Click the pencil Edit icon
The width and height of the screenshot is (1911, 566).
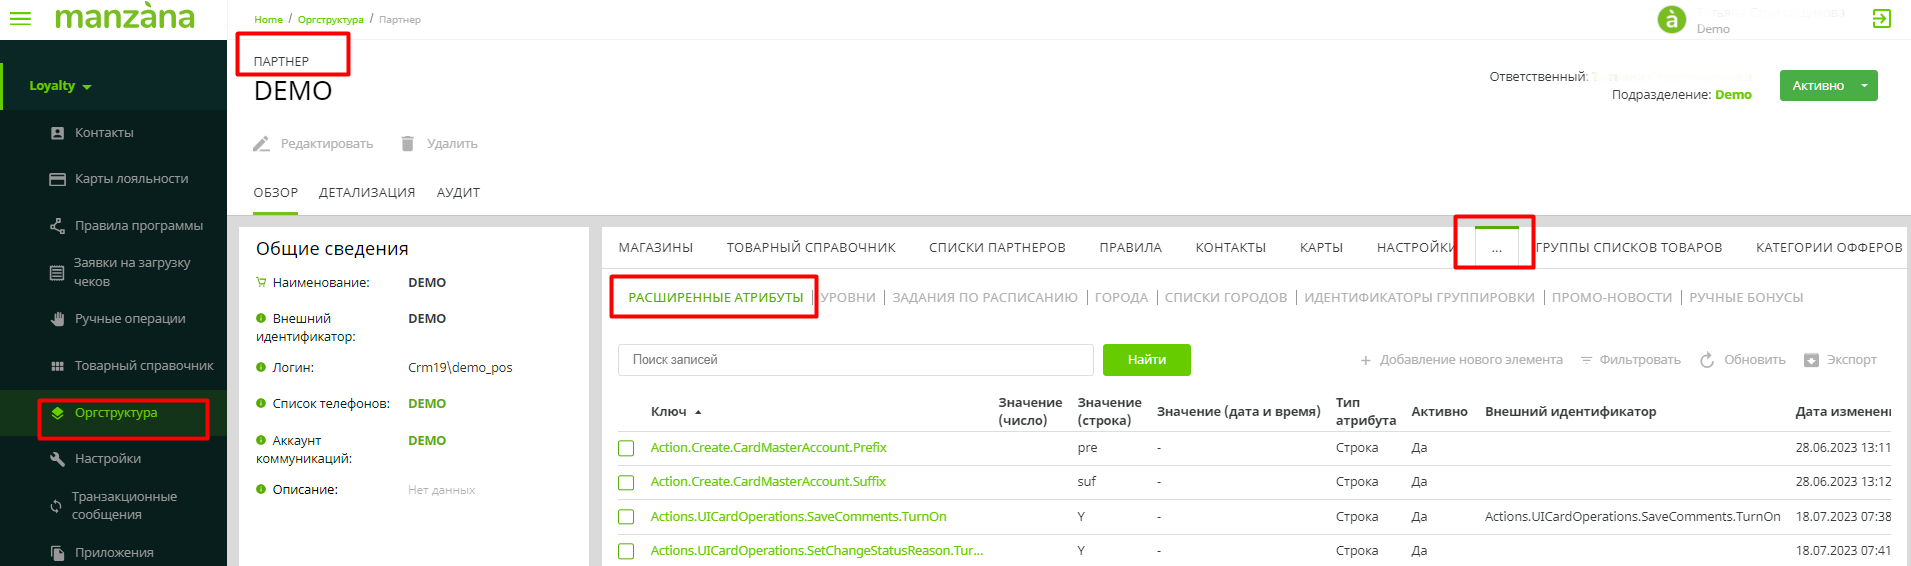tap(262, 144)
